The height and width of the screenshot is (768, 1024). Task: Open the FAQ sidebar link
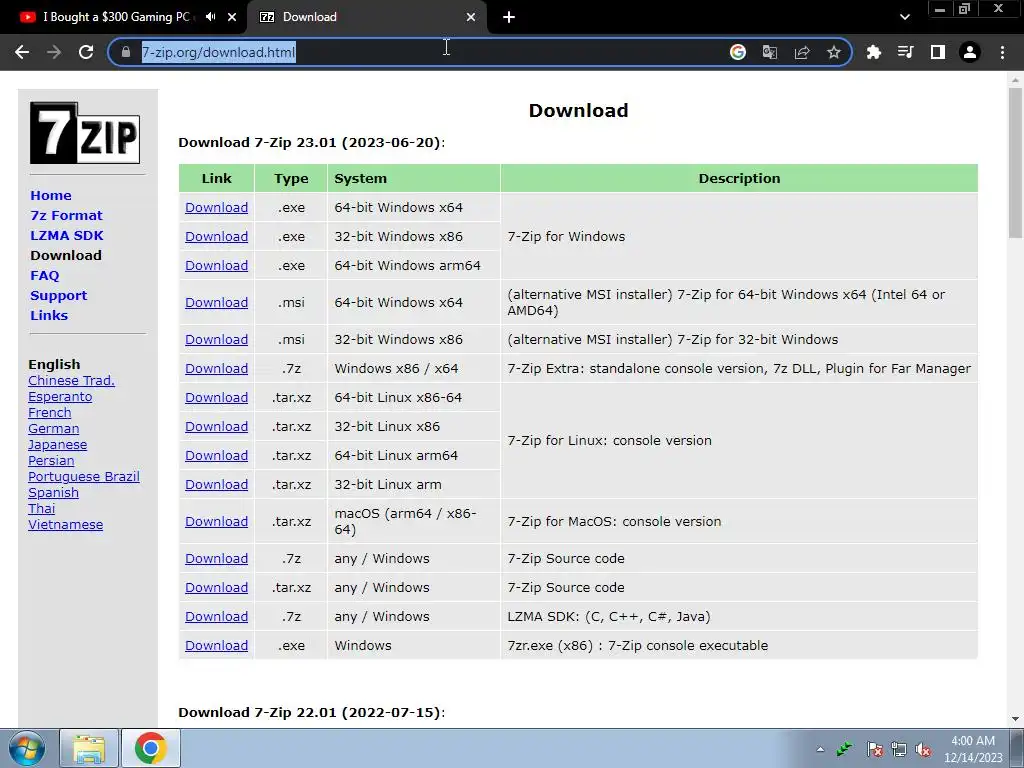[x=44, y=276]
